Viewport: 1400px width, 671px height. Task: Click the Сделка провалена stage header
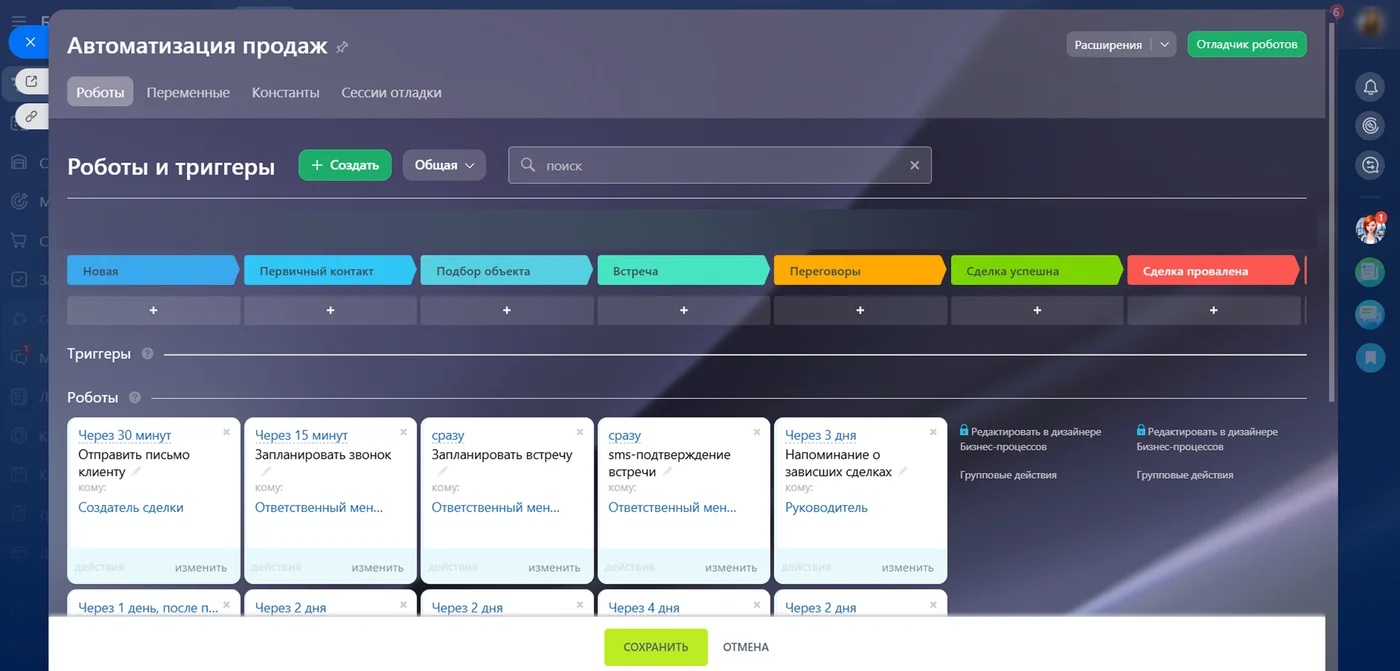click(x=1213, y=270)
